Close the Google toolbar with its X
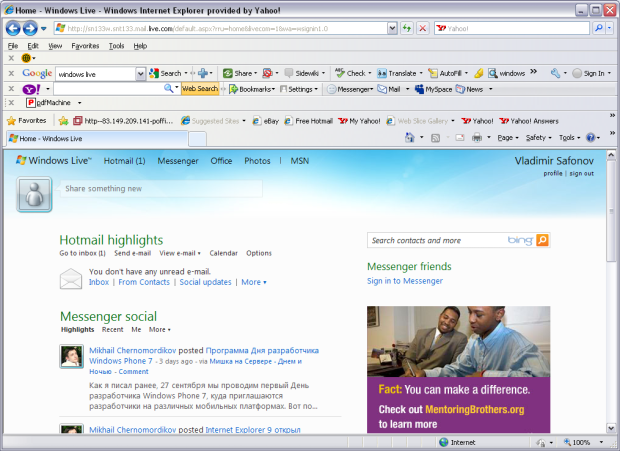620x451 pixels. (x=11, y=73)
